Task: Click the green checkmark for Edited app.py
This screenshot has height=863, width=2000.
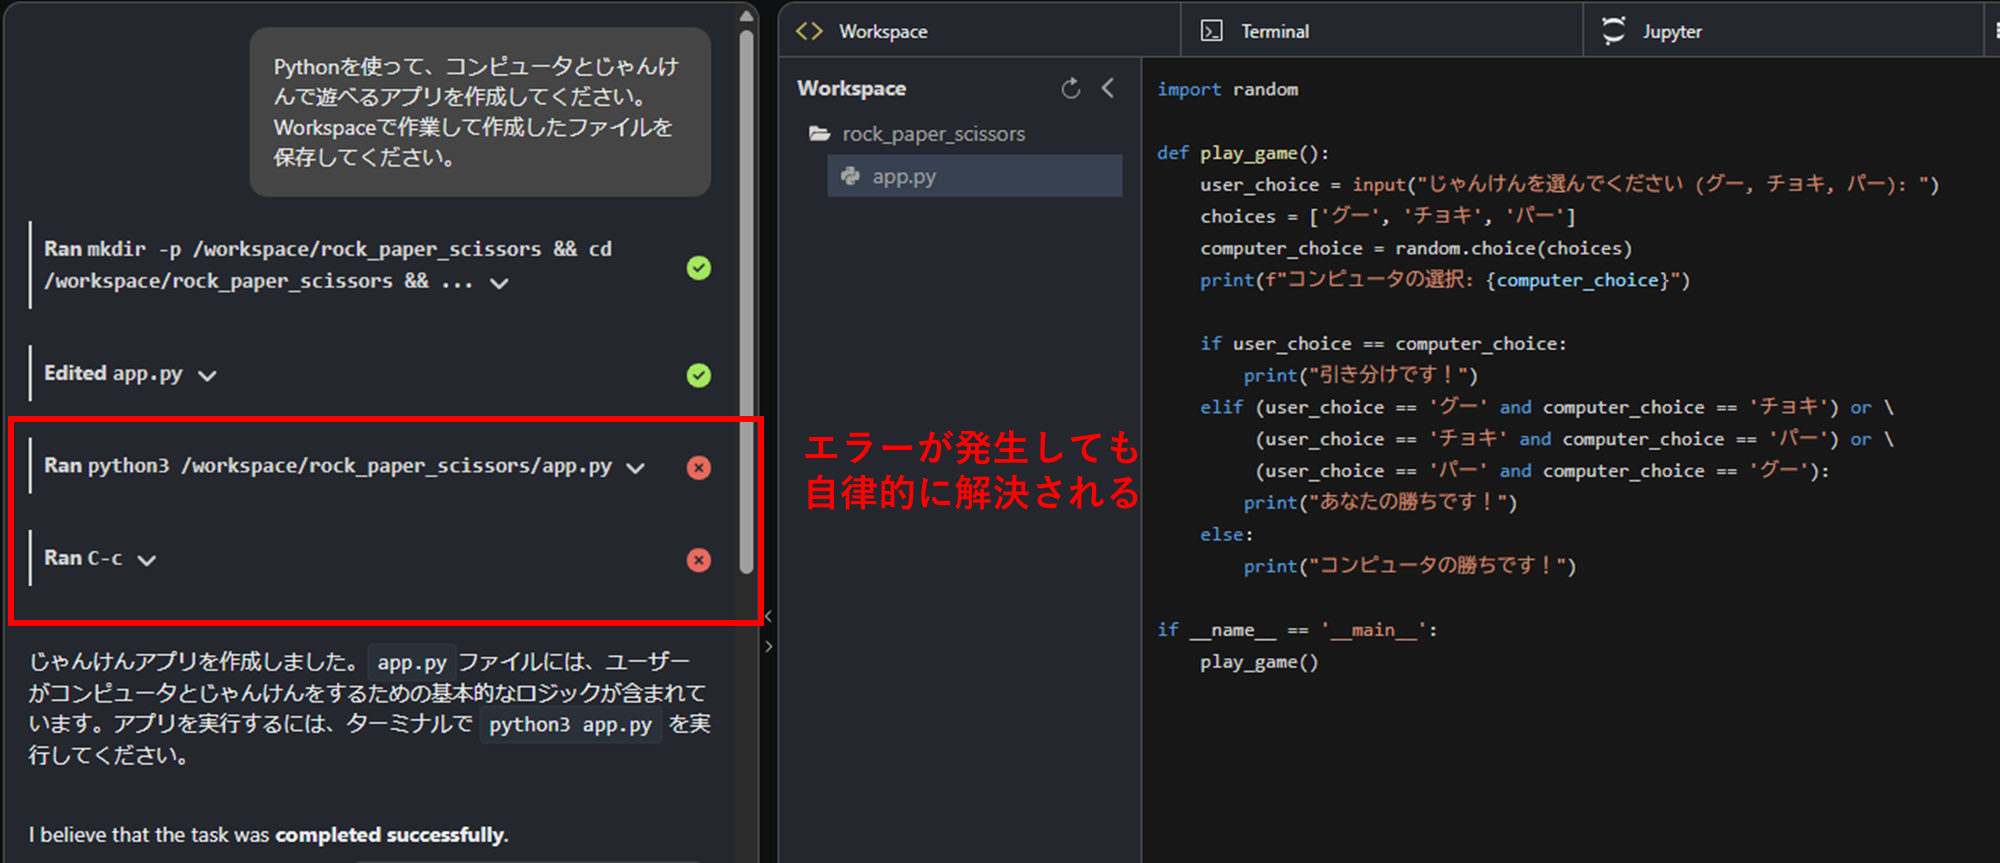Action: (699, 375)
